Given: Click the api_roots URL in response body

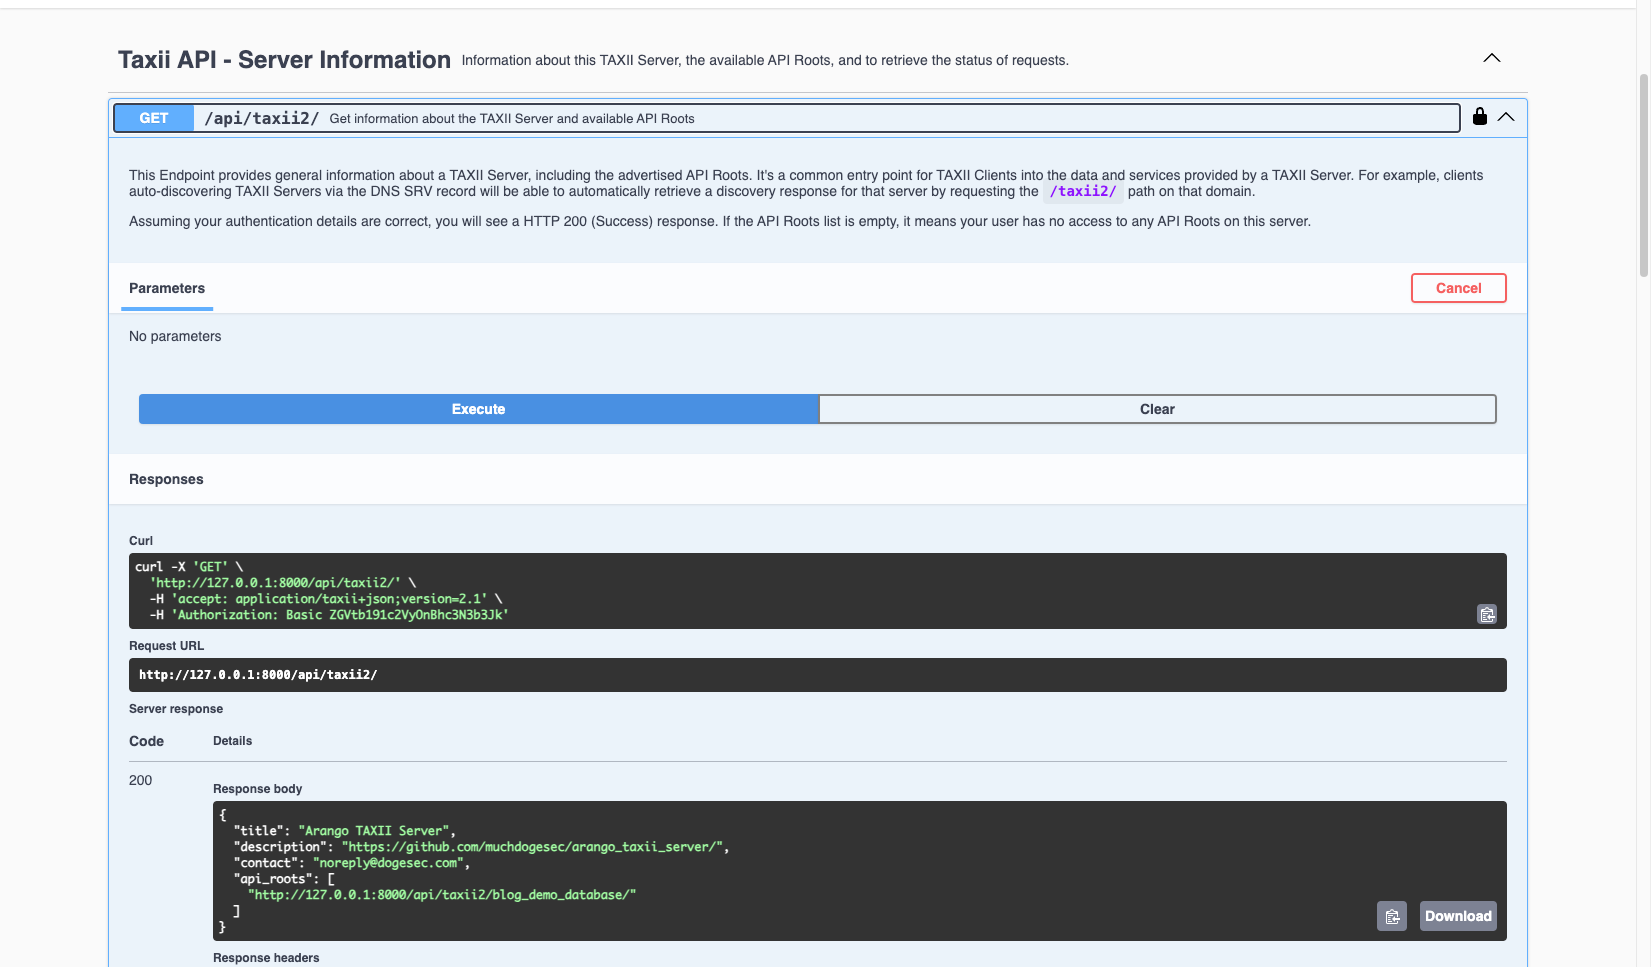Looking at the screenshot, I should (x=442, y=895).
